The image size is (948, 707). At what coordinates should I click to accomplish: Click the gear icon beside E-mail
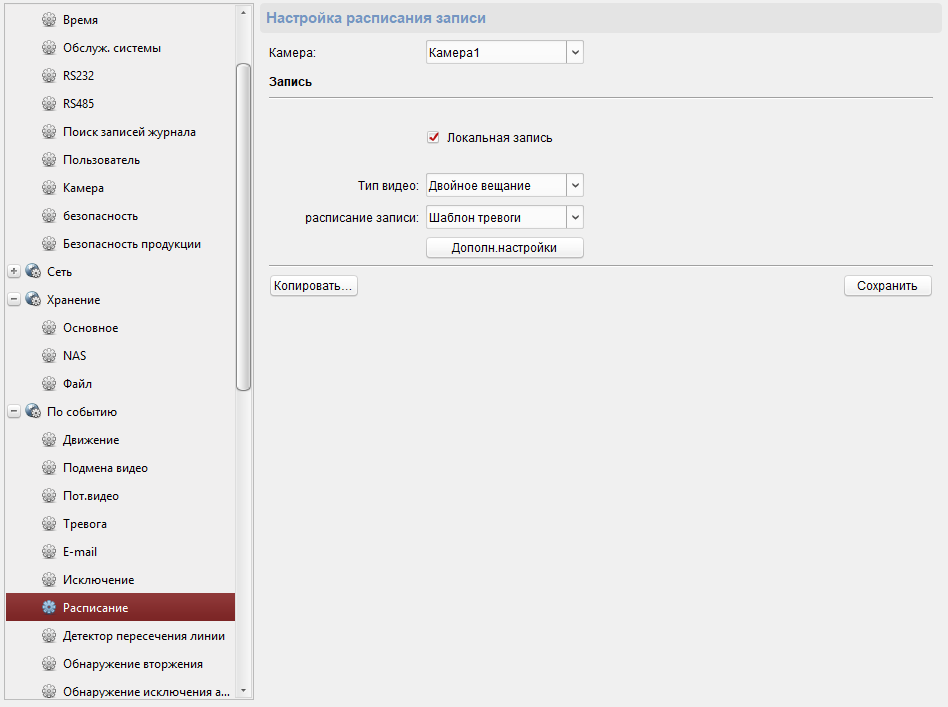click(49, 552)
